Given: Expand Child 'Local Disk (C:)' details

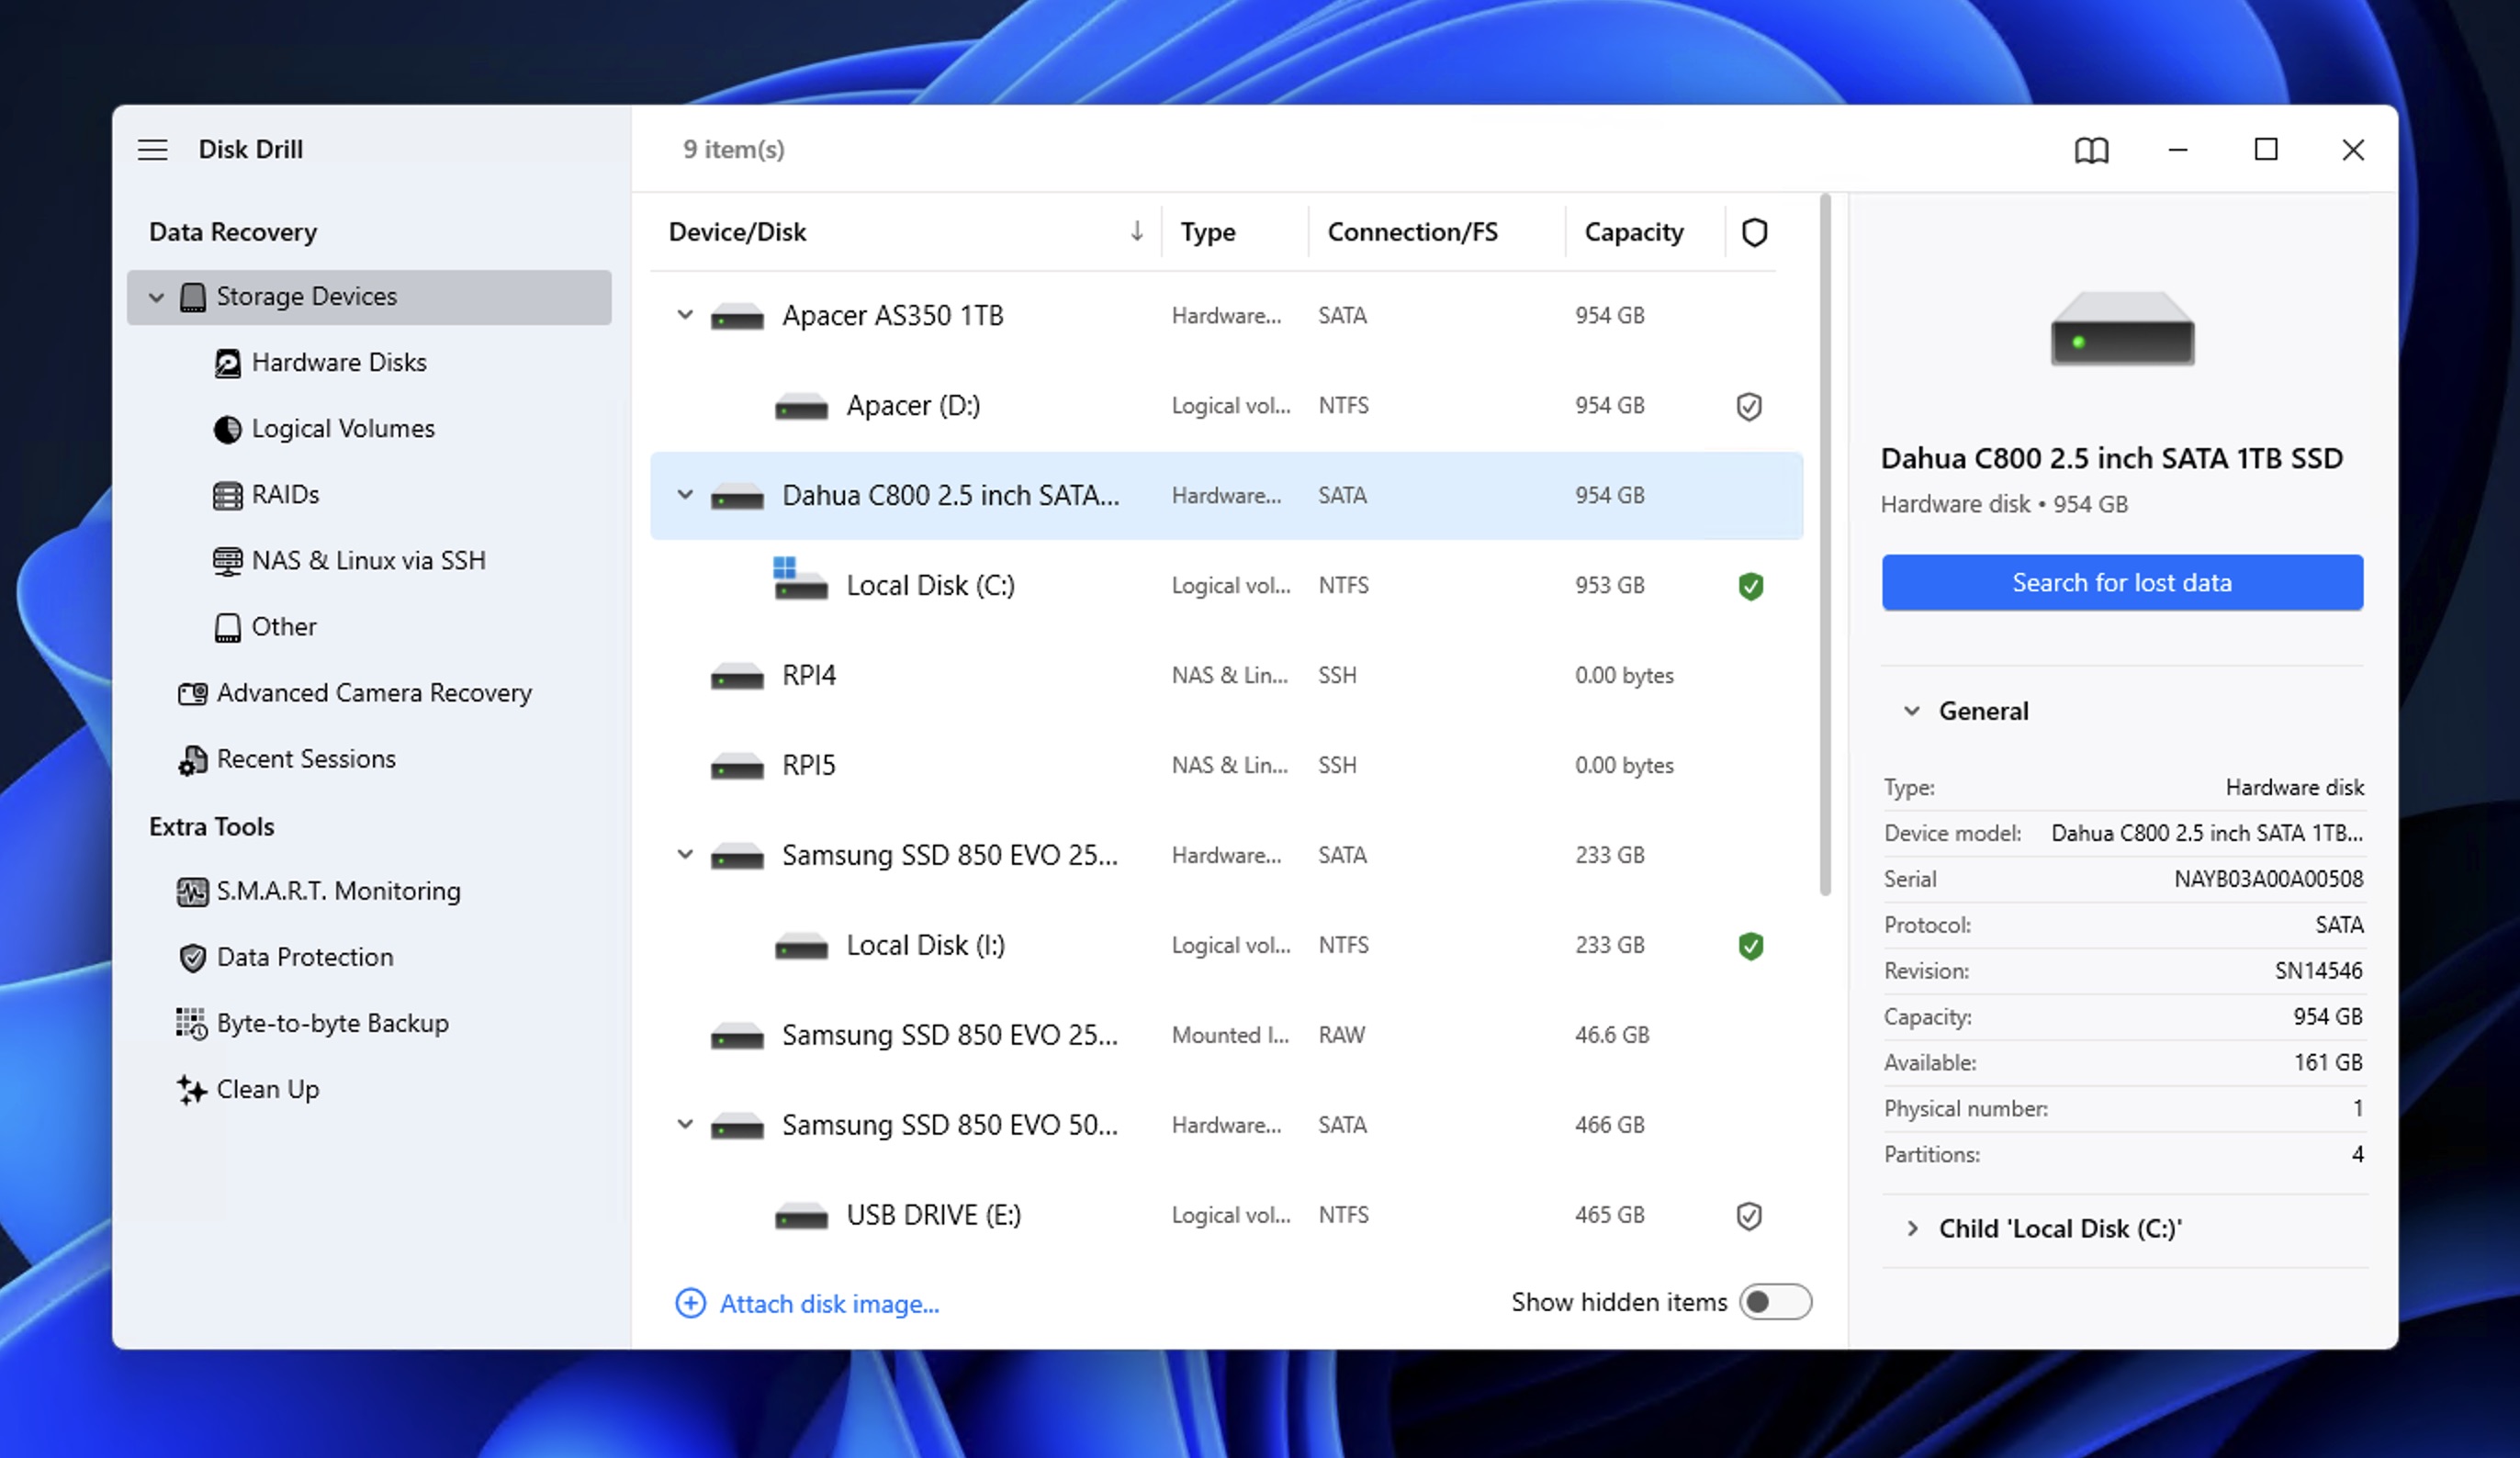Looking at the screenshot, I should pos(1913,1228).
